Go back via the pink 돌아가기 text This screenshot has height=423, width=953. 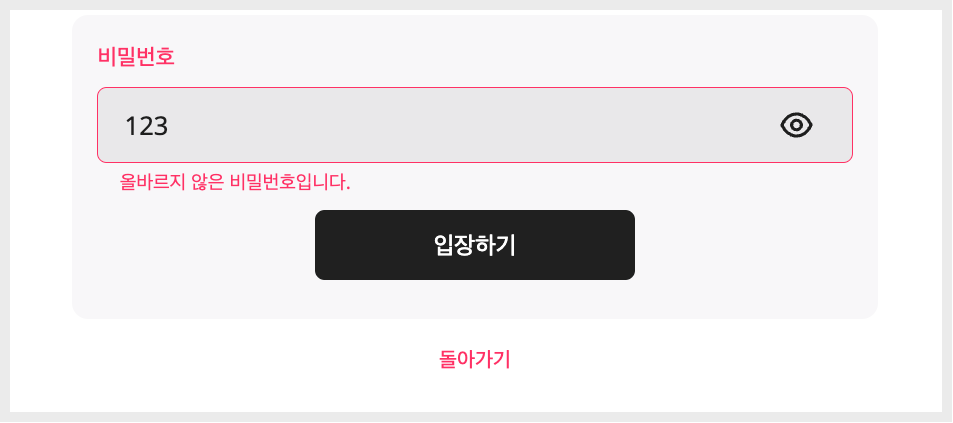point(475,359)
